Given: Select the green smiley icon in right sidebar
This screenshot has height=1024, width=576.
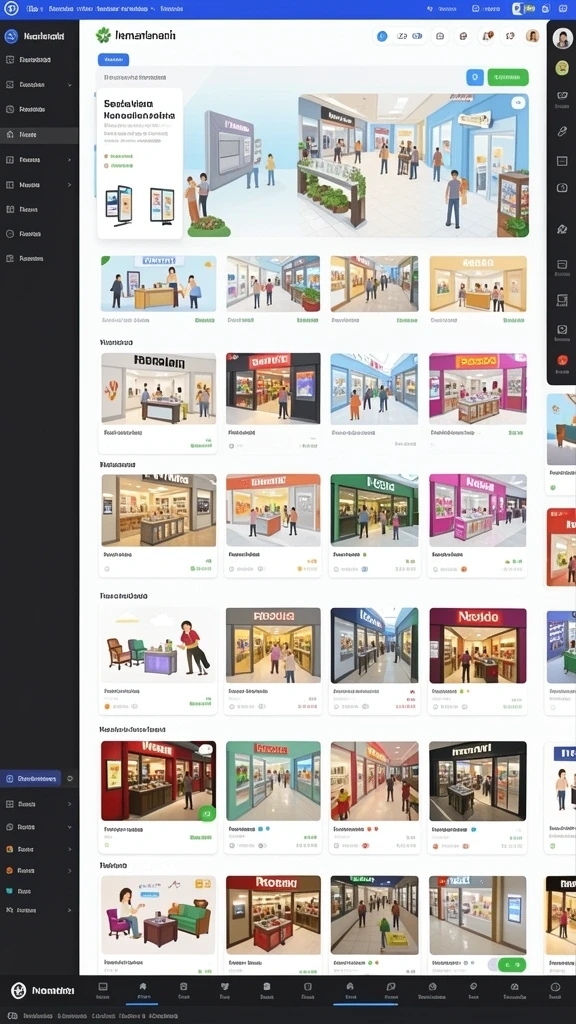Looking at the screenshot, I should 562,67.
